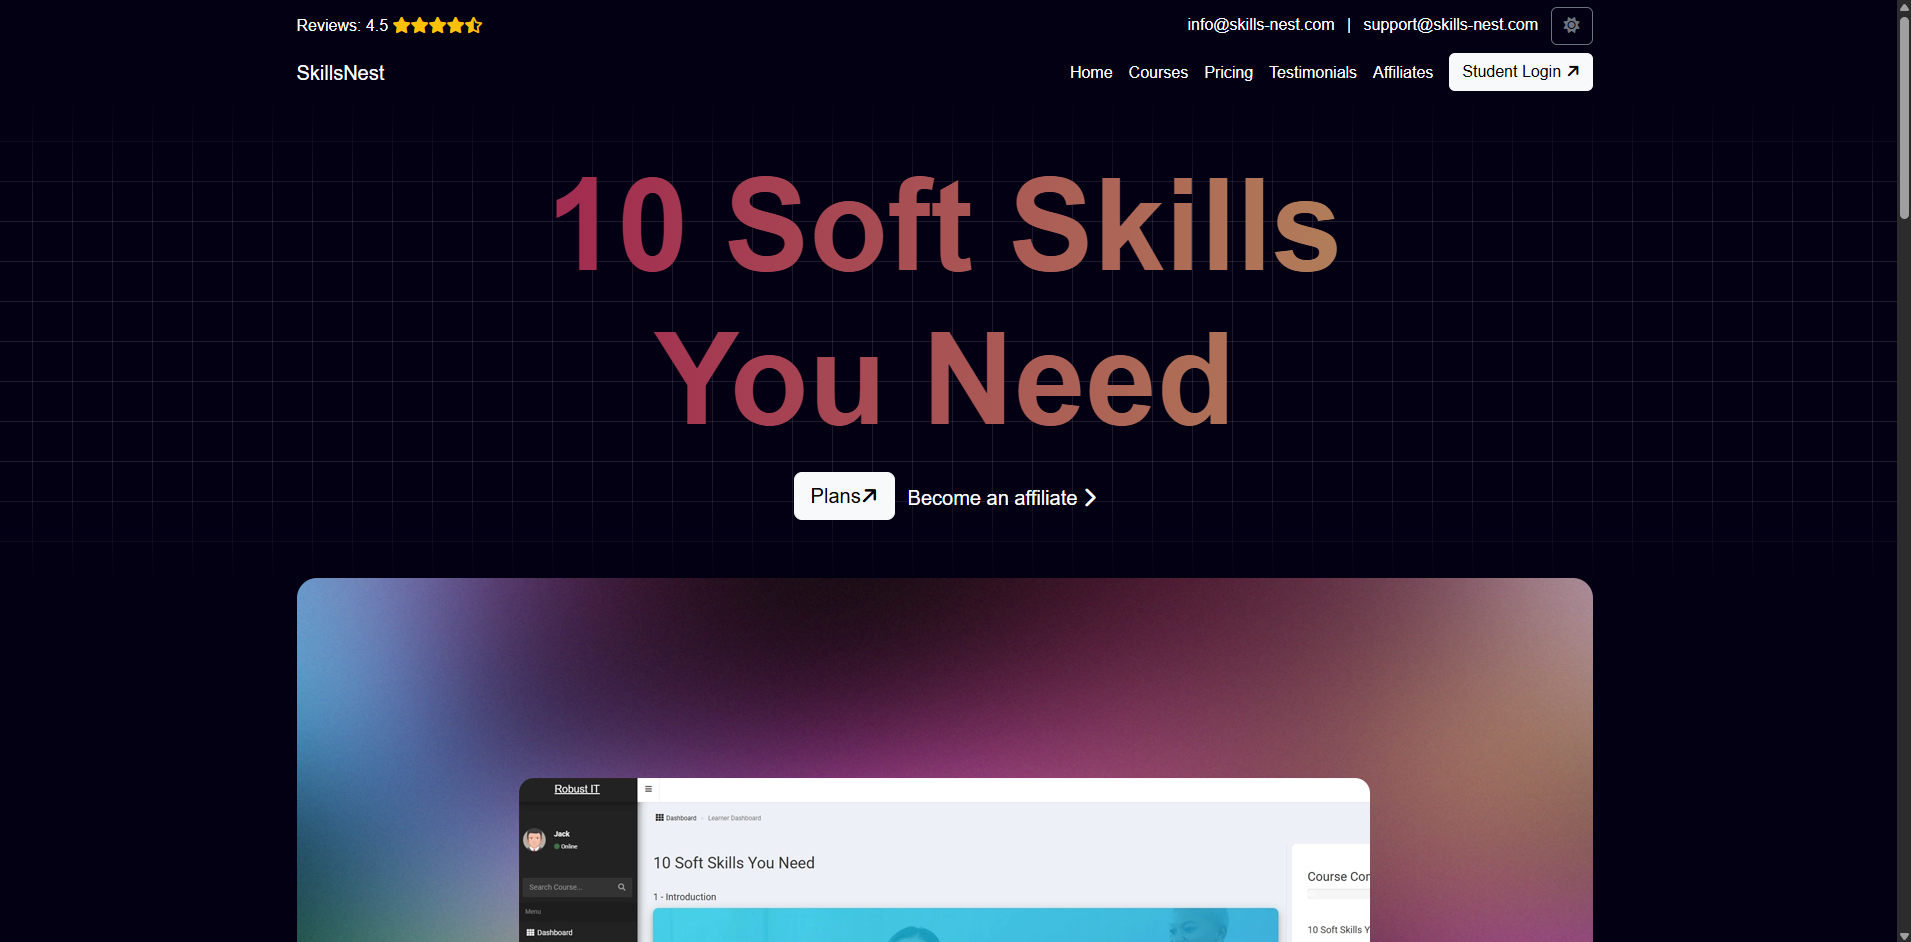The image size is (1911, 942).
Task: Click the Robust IT link in preview
Action: (577, 789)
